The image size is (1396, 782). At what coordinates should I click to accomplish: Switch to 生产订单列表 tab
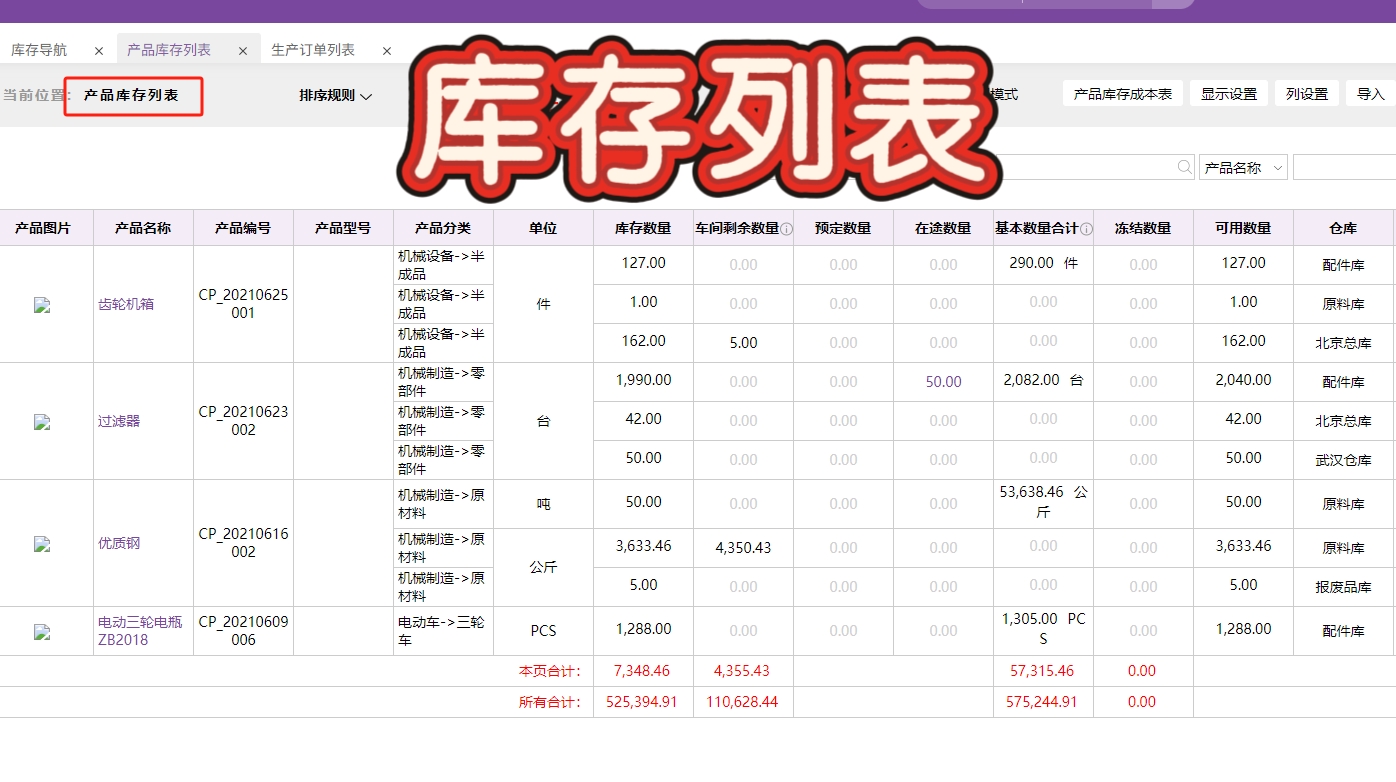313,50
